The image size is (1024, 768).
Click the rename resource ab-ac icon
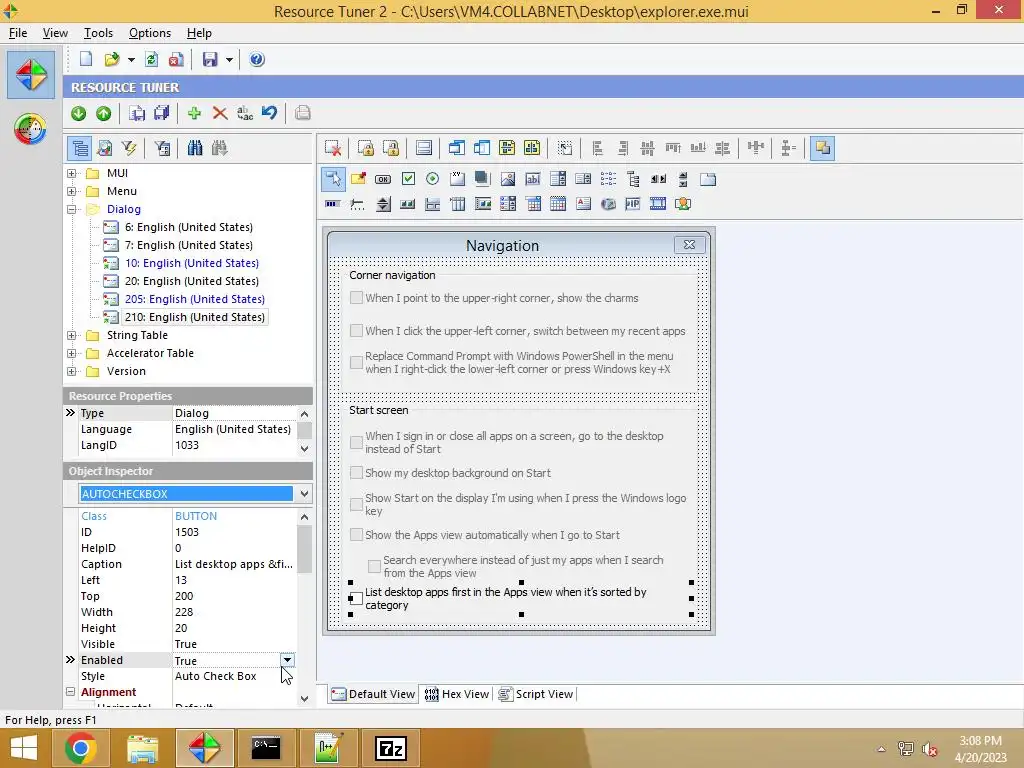click(245, 113)
